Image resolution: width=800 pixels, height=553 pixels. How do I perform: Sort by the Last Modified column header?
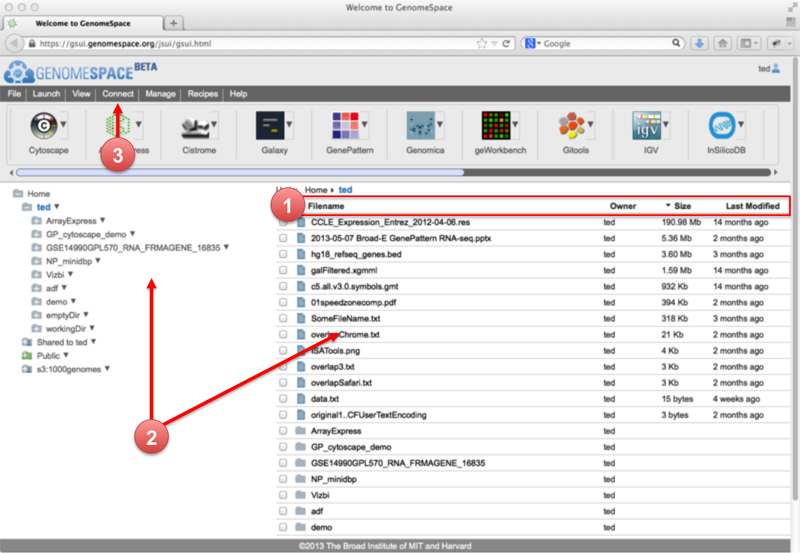tap(753, 206)
